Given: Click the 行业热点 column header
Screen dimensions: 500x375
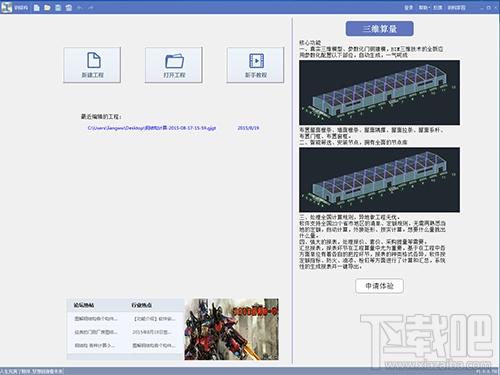Looking at the screenshot, I should pos(142,305).
